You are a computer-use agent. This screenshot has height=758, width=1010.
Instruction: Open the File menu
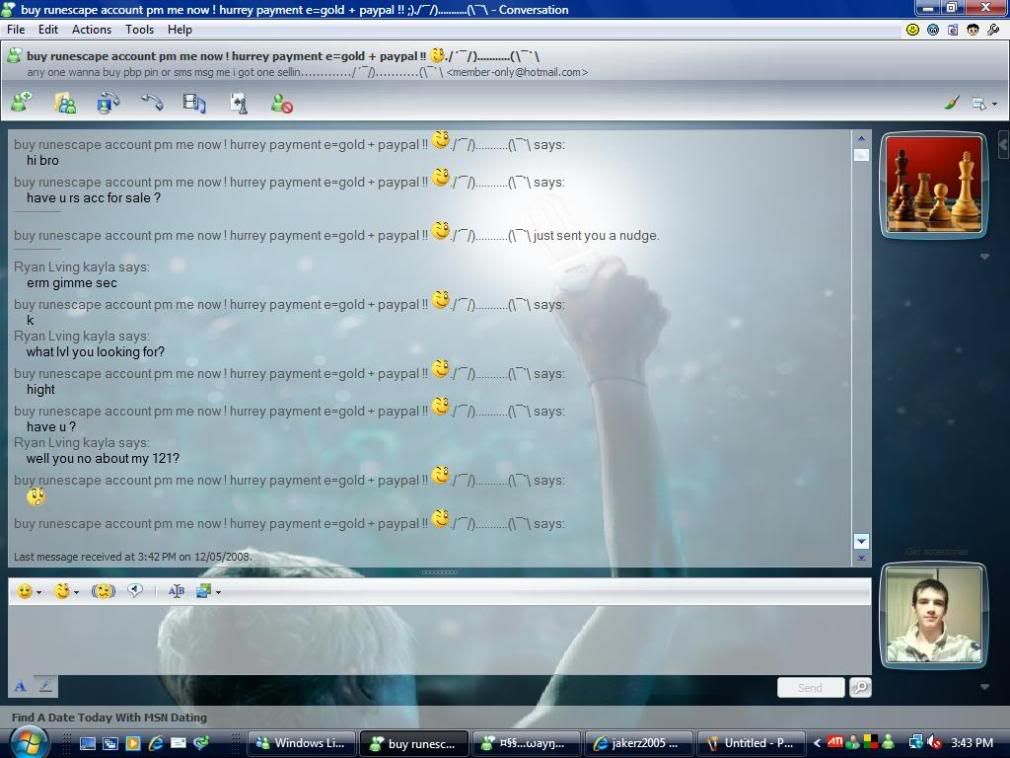pyautogui.click(x=15, y=30)
